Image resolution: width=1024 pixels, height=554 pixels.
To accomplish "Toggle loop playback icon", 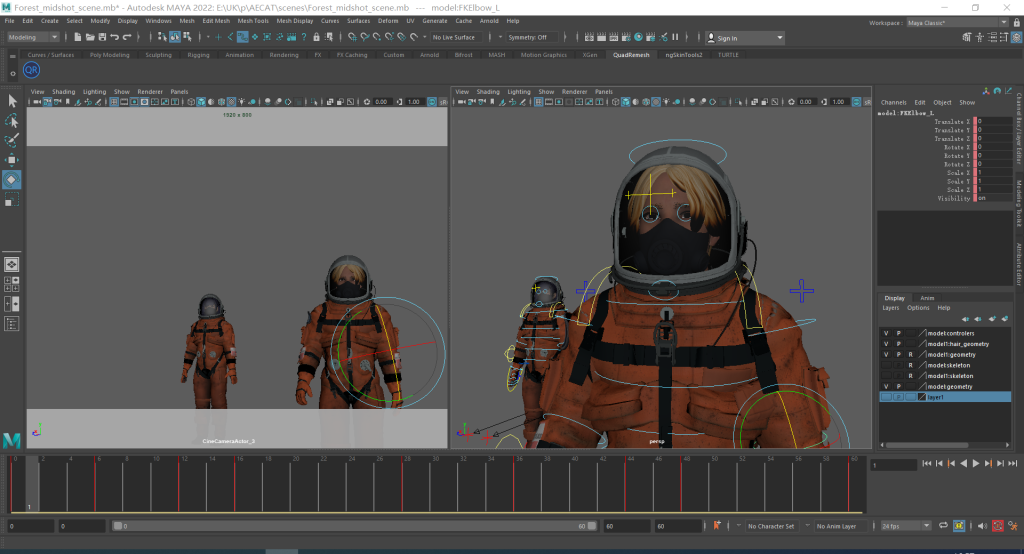I will point(943,526).
